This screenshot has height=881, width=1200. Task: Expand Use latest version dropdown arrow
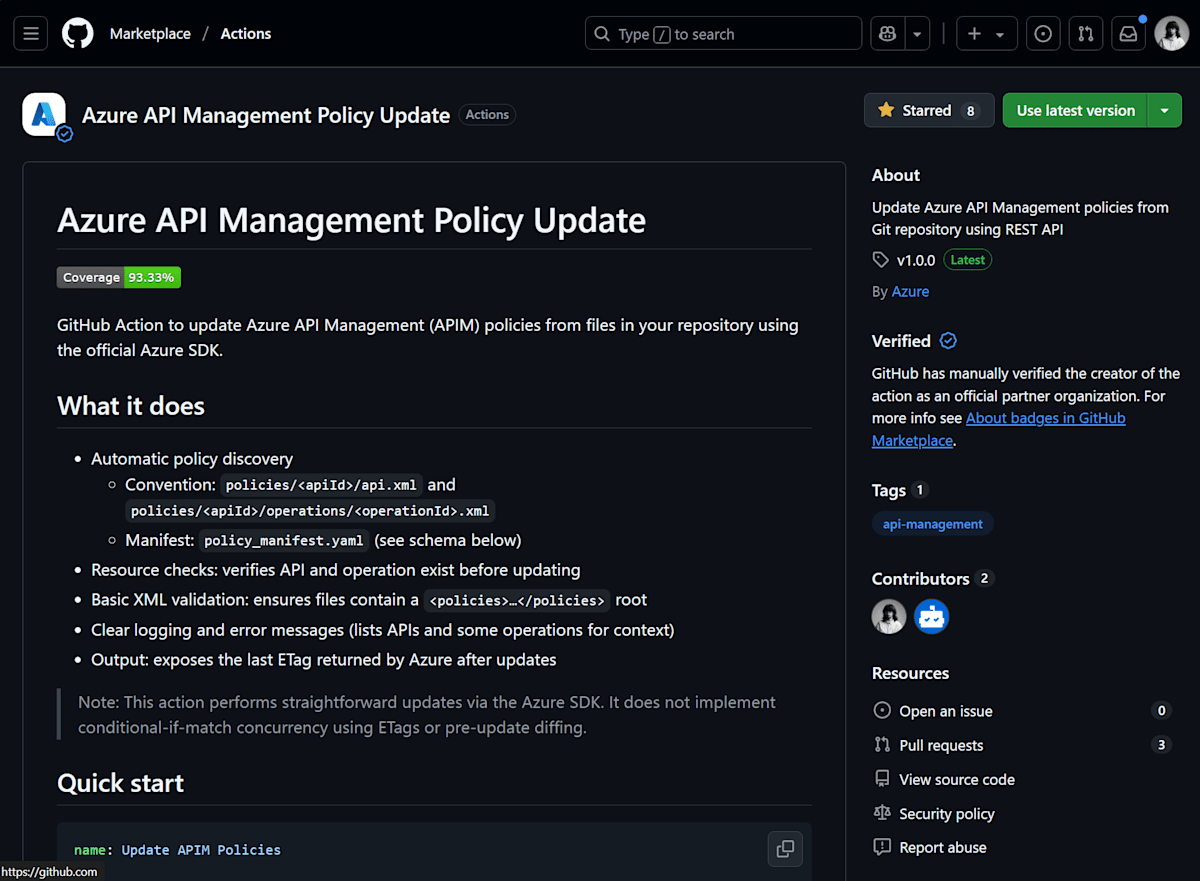point(1165,110)
